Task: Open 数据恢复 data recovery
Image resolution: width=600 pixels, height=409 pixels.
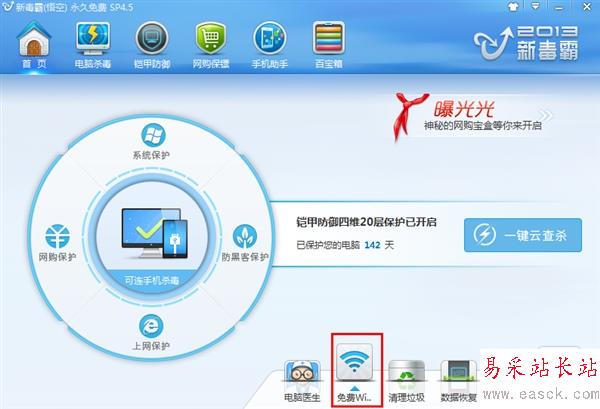Action: (x=458, y=381)
